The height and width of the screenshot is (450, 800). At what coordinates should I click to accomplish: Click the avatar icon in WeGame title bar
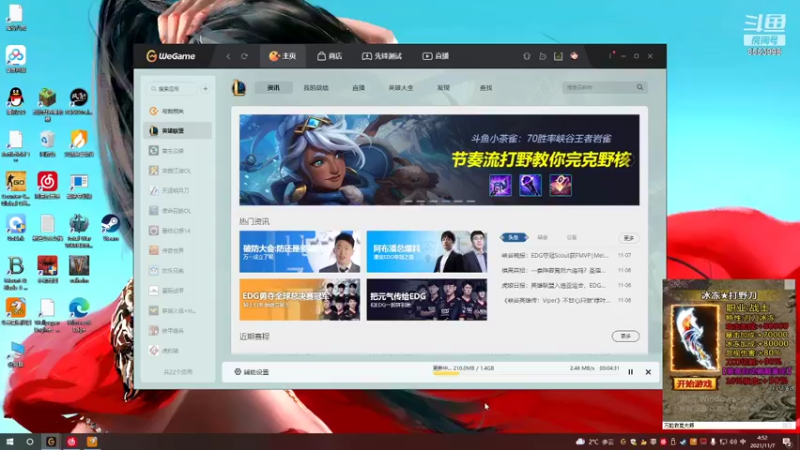[x=574, y=56]
